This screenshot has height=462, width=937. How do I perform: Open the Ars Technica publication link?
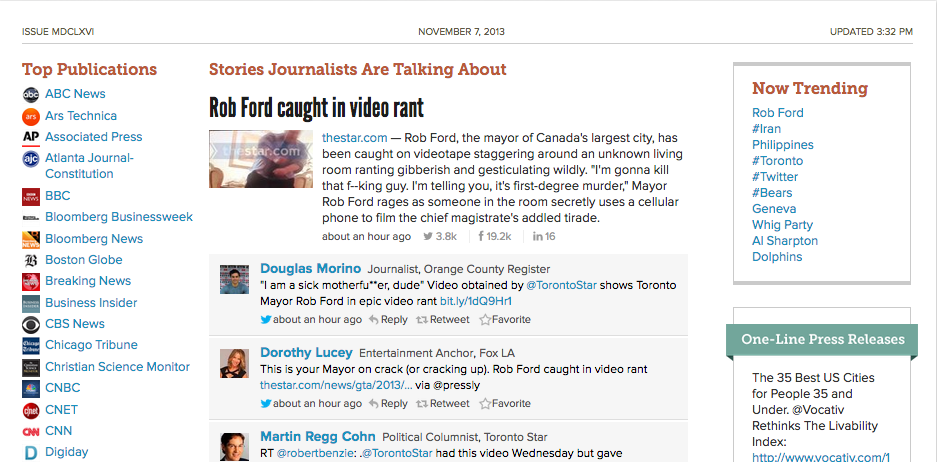tap(81, 116)
